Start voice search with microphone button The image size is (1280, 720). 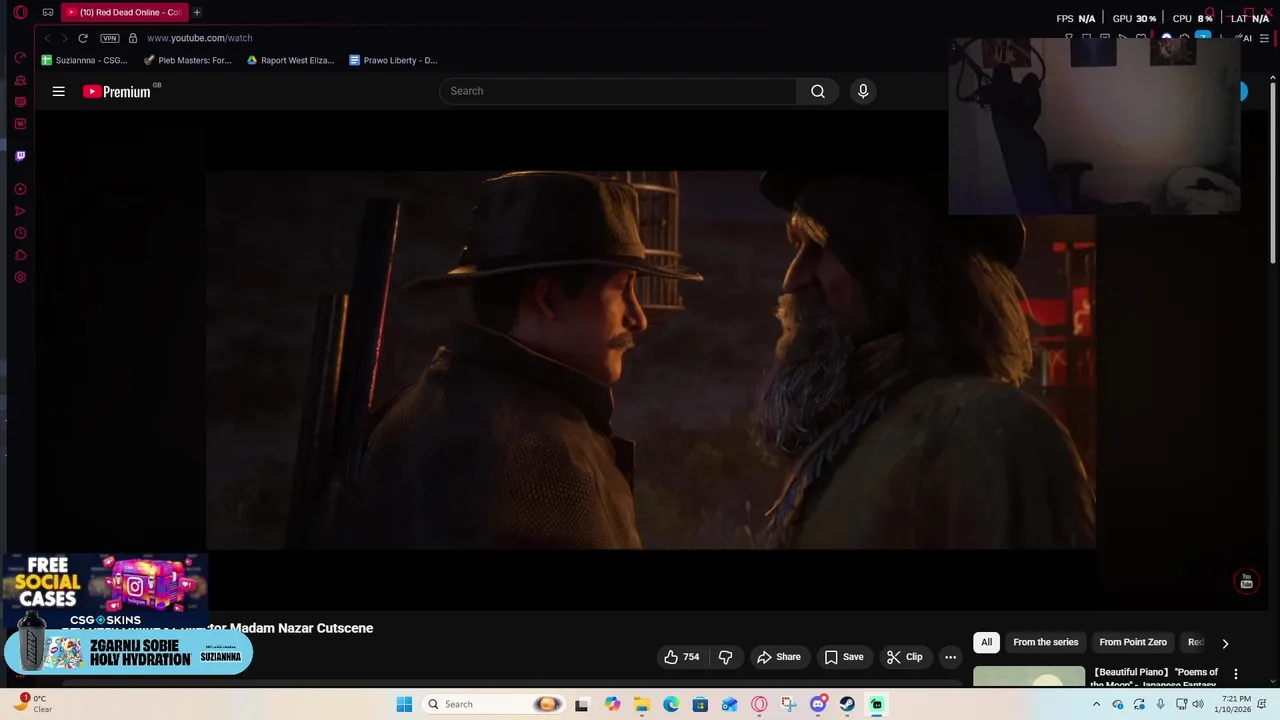click(x=863, y=91)
